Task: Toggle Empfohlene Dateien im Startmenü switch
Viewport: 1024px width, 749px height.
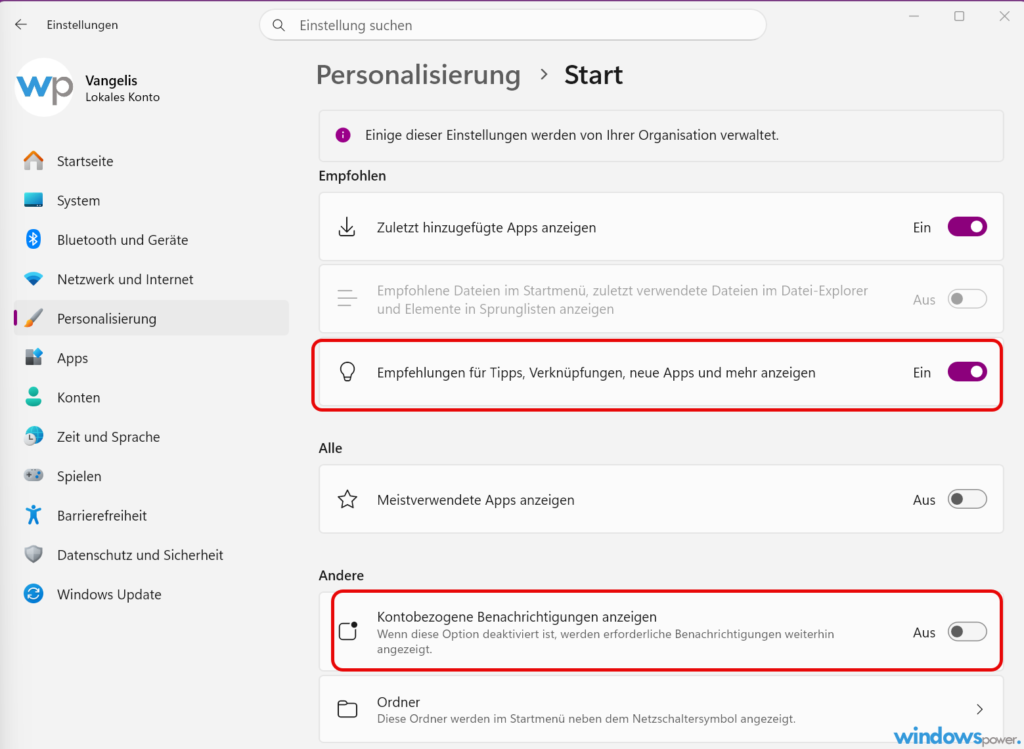Action: point(967,299)
